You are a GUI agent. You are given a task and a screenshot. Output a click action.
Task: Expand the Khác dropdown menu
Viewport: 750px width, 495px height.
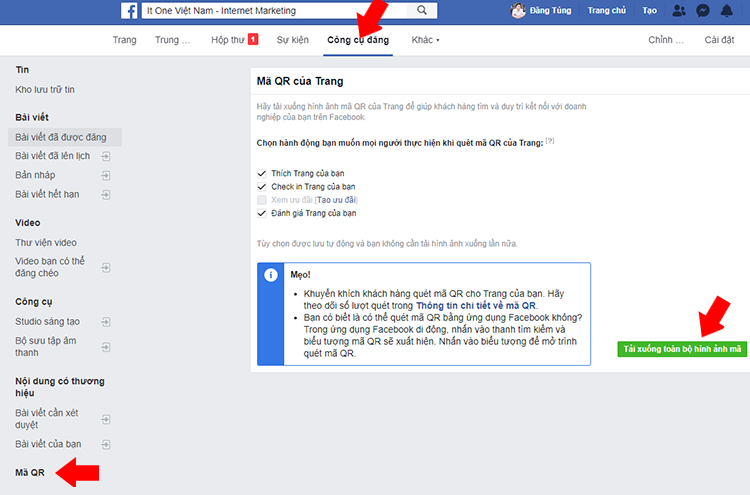click(425, 40)
